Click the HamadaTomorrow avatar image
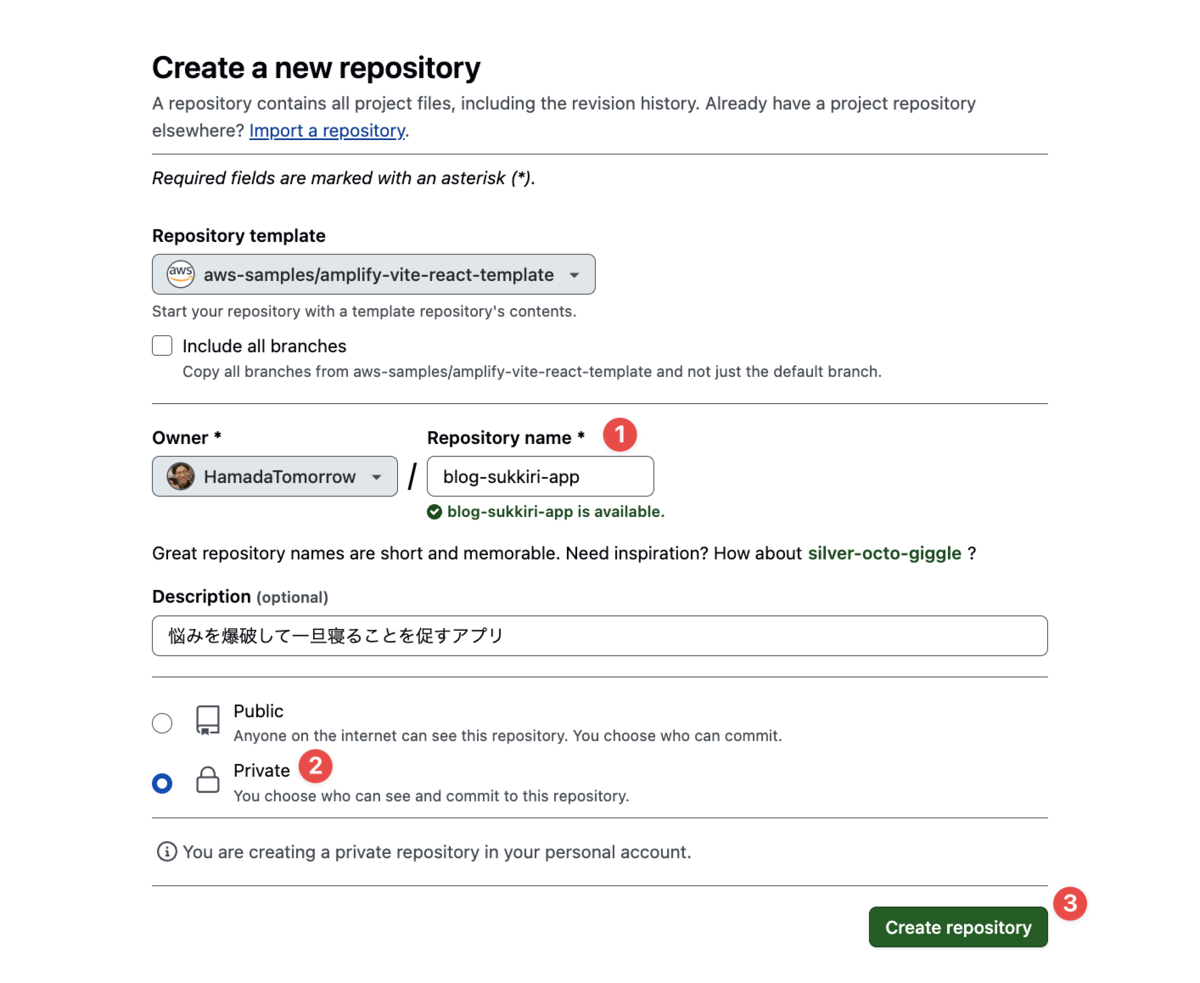1200x983 pixels. tap(180, 477)
